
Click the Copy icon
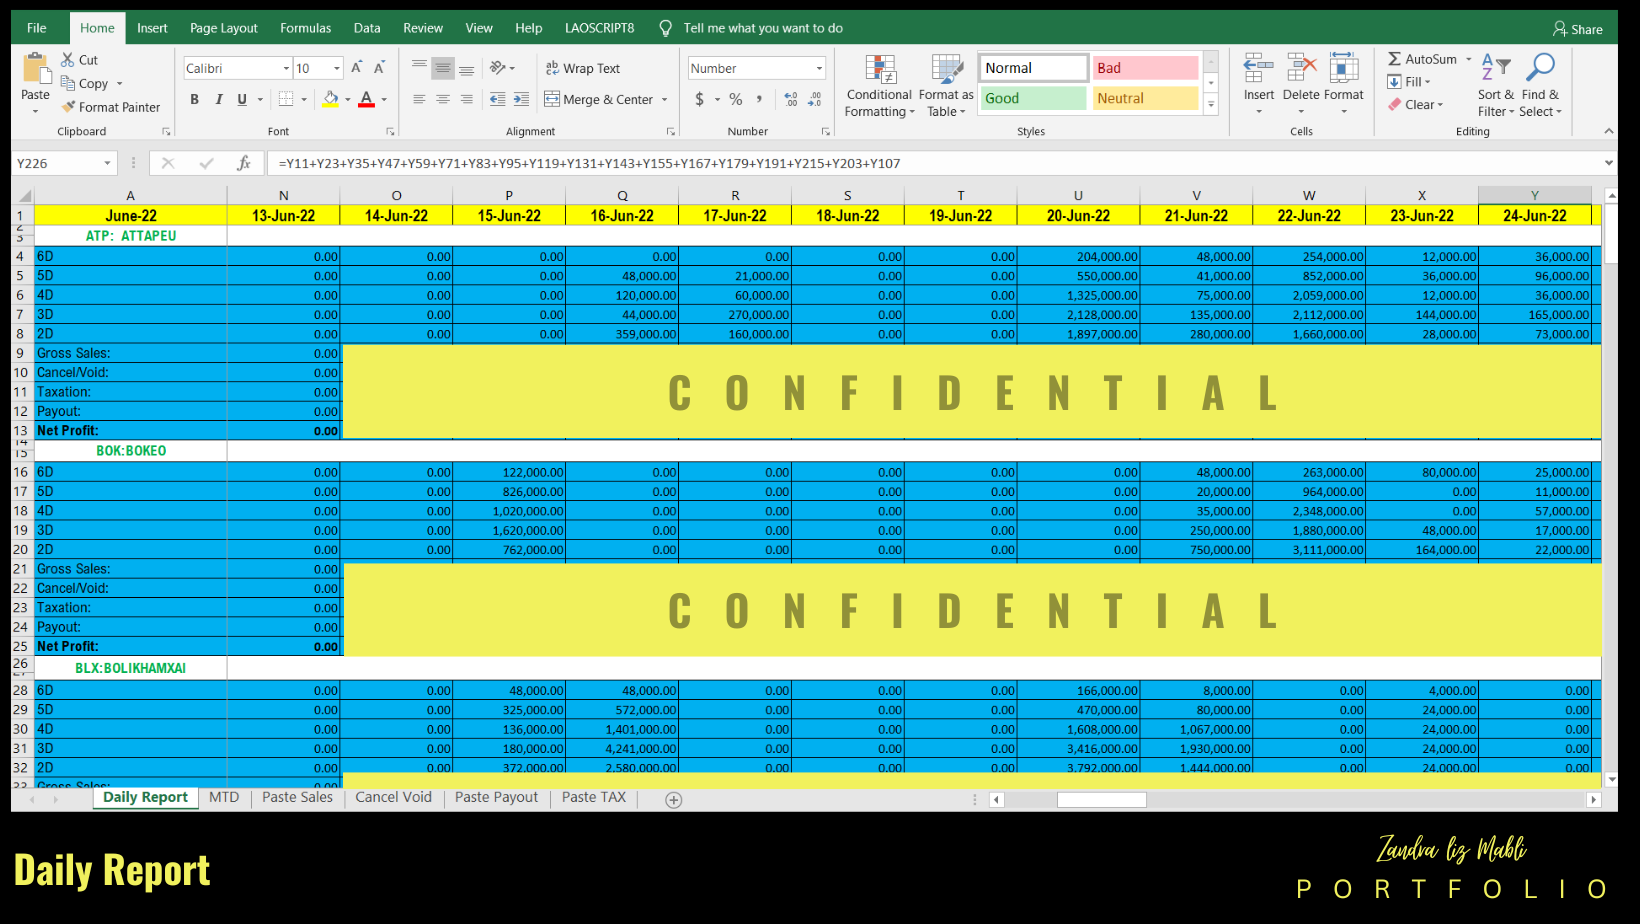point(68,83)
